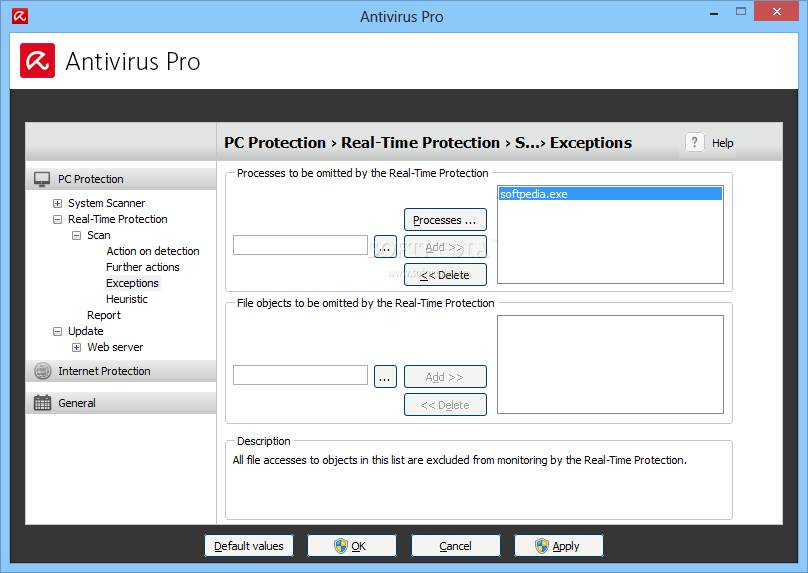
Task: Maximize the Antivirus Pro window
Action: coord(741,11)
